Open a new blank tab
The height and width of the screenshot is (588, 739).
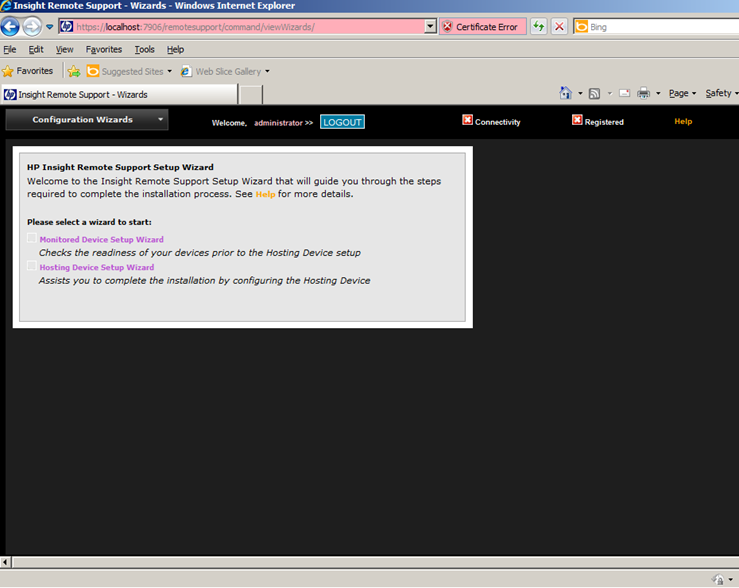(x=251, y=95)
